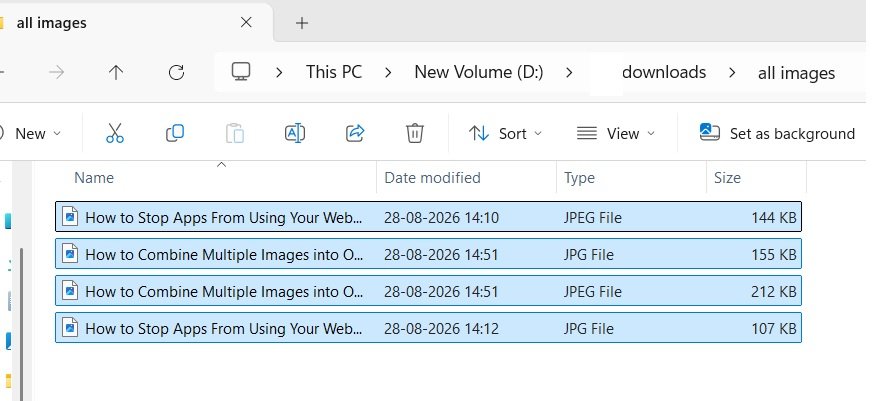Open the Sort dropdown menu
This screenshot has width=879, height=401.
(506, 133)
